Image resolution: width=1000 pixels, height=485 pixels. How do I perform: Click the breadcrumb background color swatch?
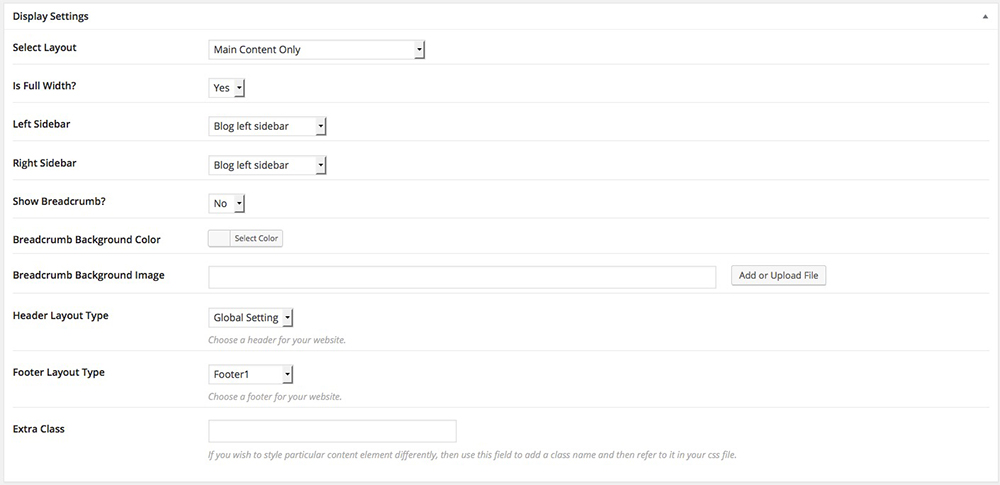(219, 238)
